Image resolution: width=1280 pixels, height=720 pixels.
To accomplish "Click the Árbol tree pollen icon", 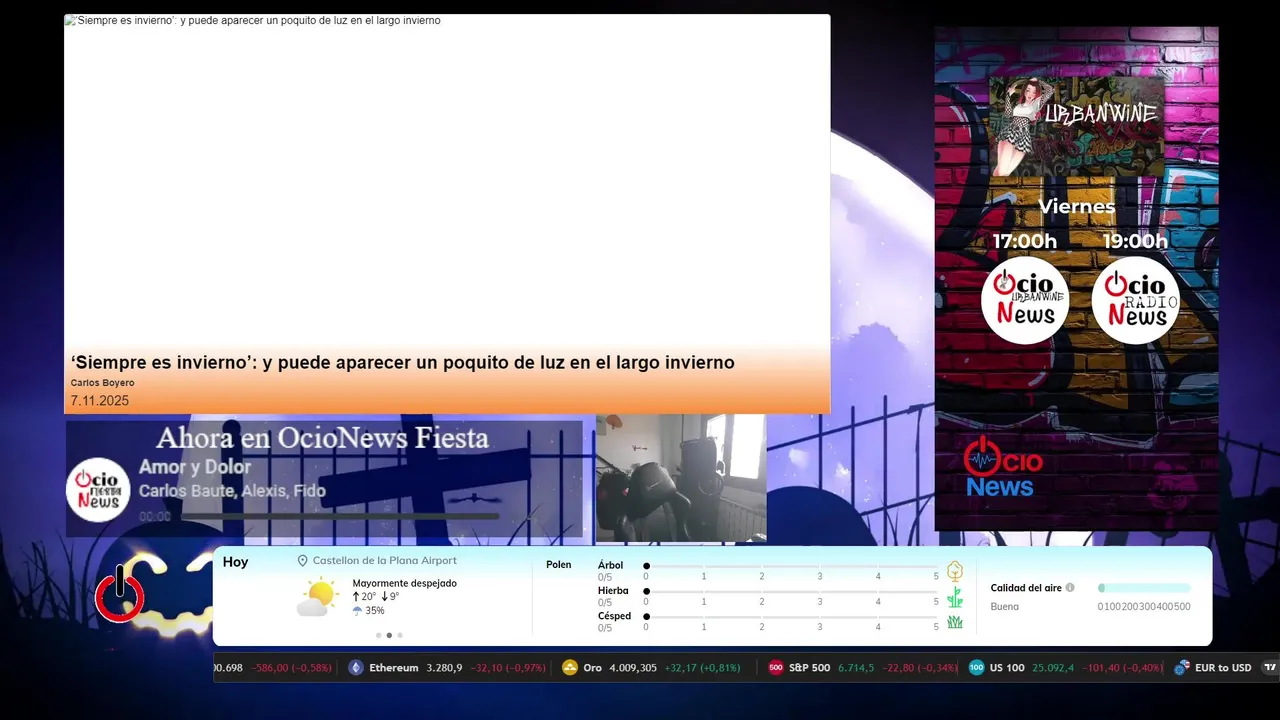I will tap(955, 571).
